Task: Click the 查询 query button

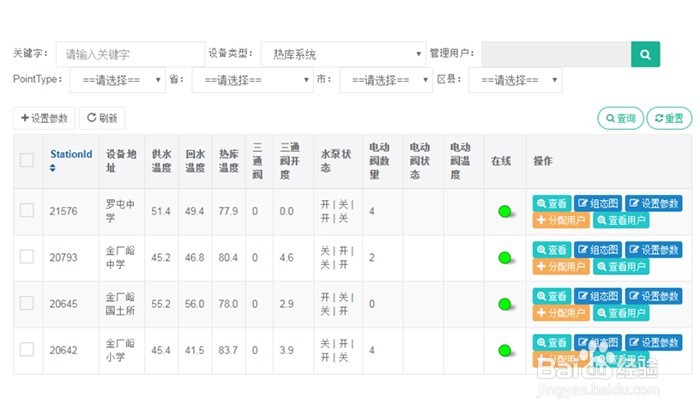Action: (621, 118)
